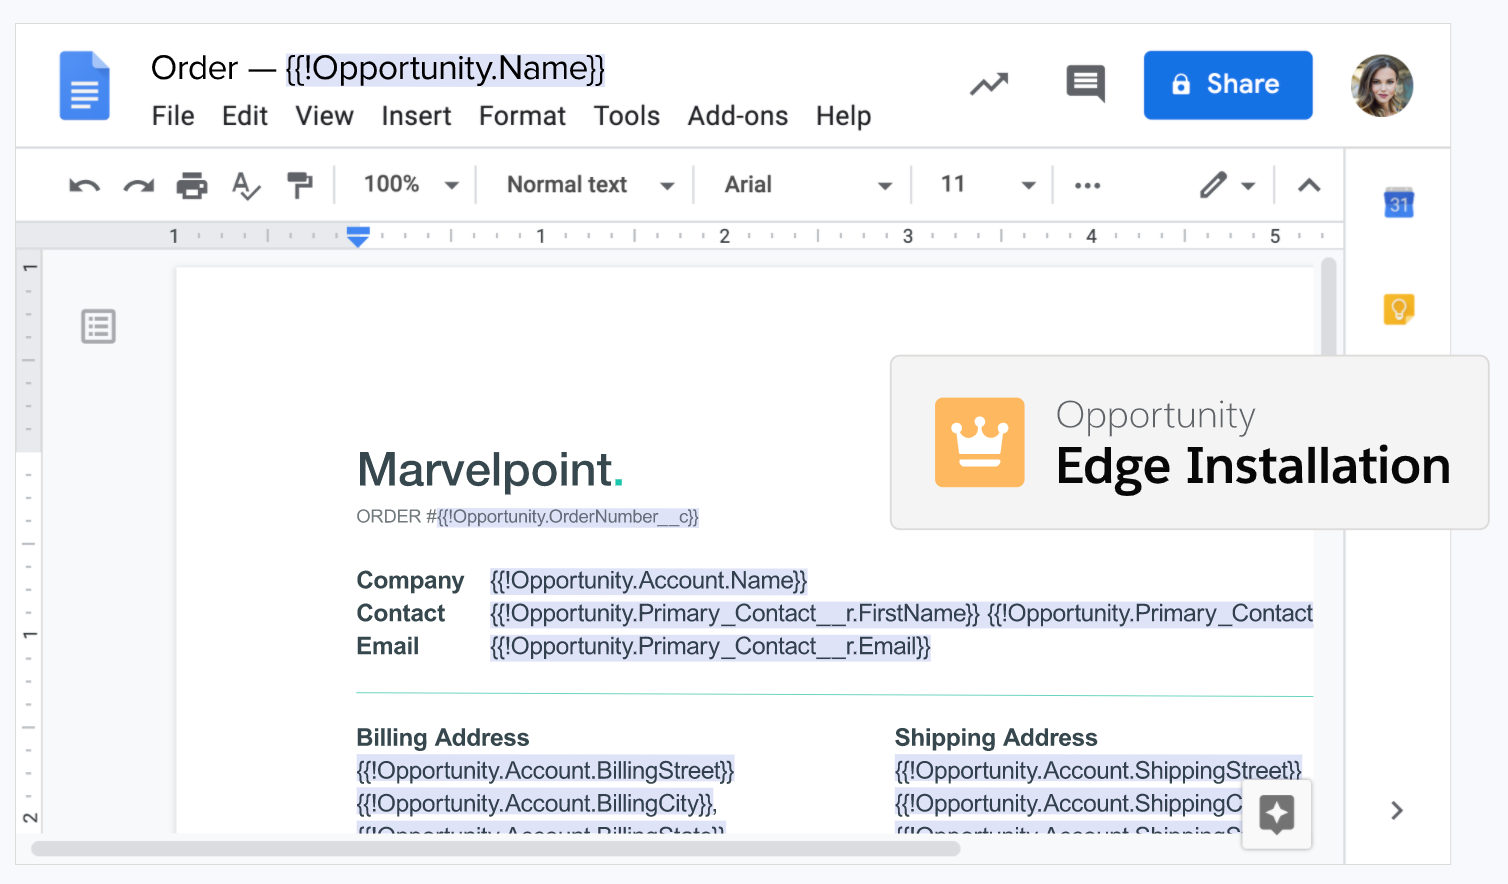Screen dimensions: 1508x884
Task: Click the pencil editing mode icon
Action: [1213, 185]
